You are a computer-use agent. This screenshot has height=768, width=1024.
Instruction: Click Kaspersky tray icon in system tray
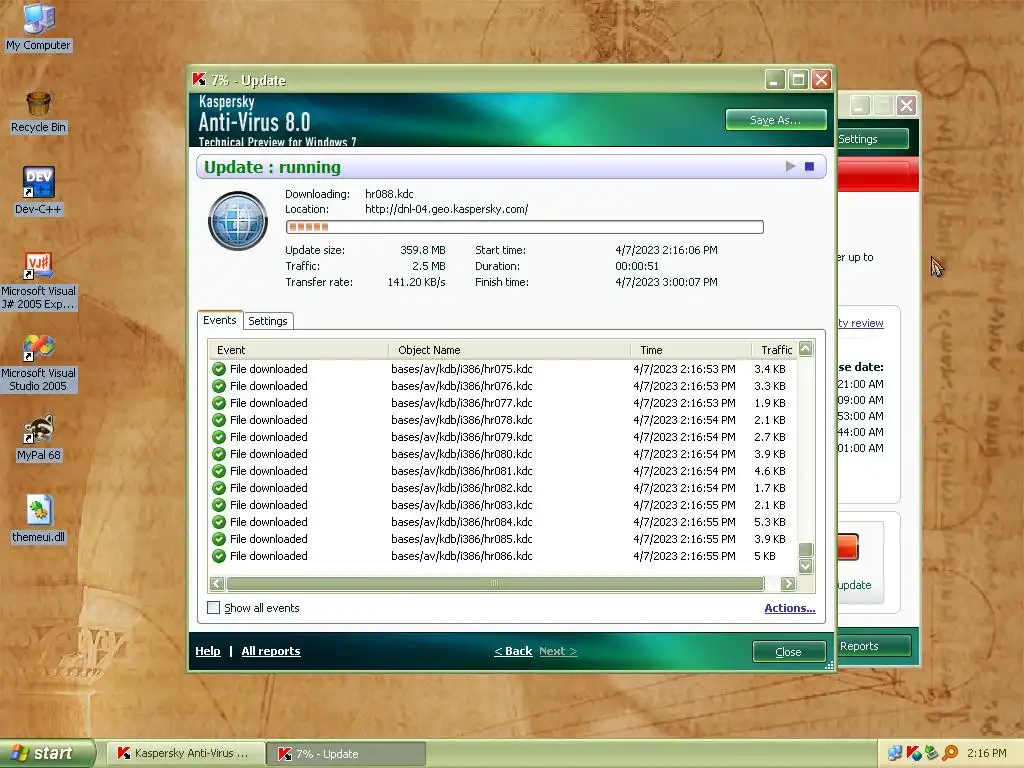tap(914, 753)
